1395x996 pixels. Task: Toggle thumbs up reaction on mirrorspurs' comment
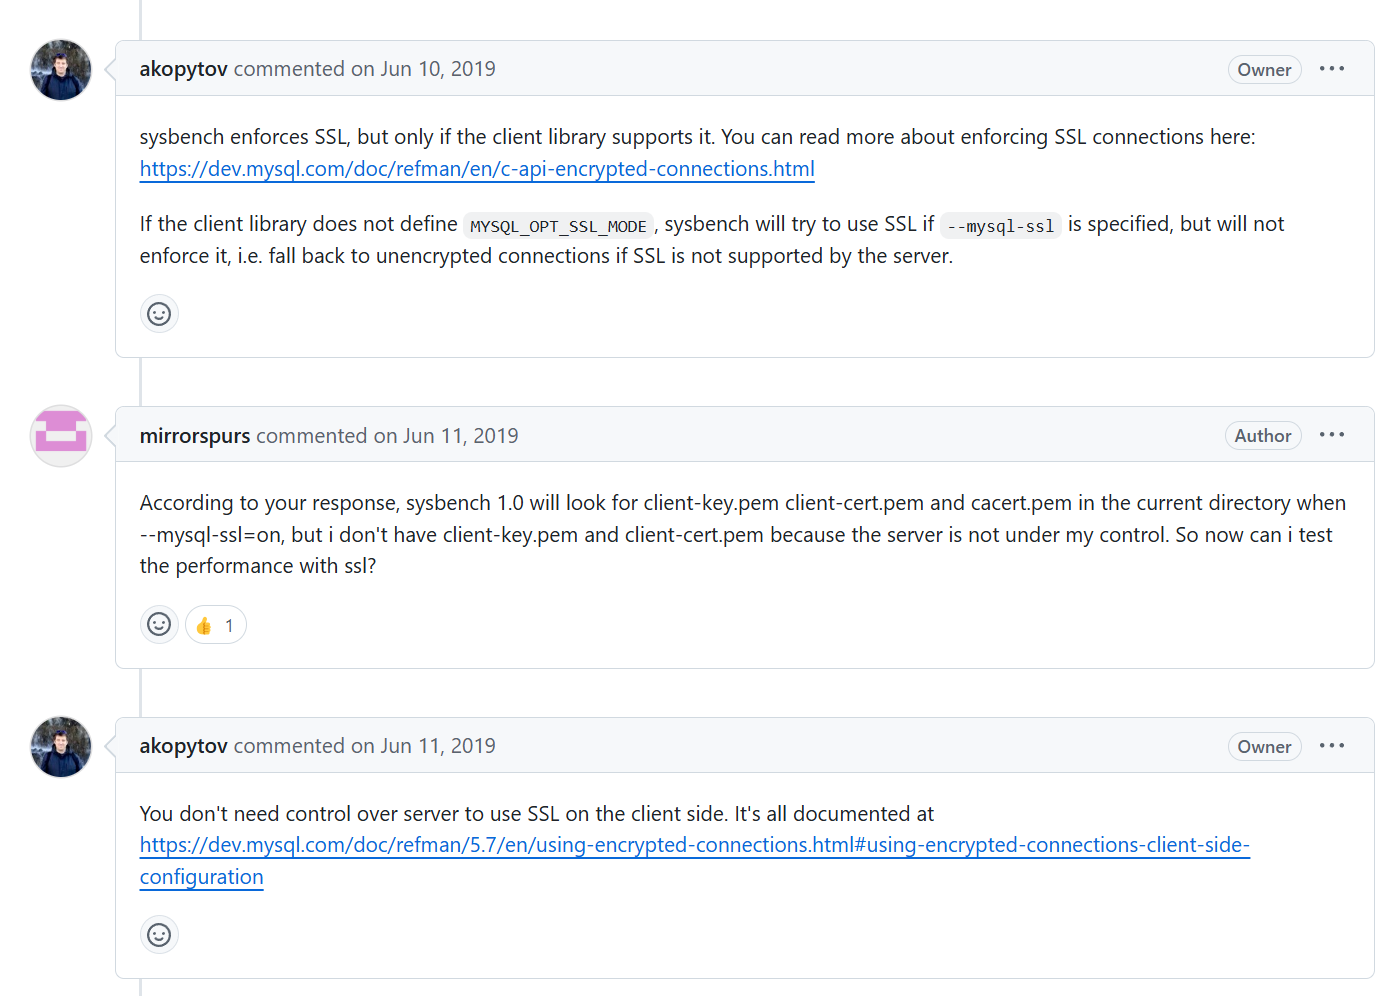pos(216,625)
